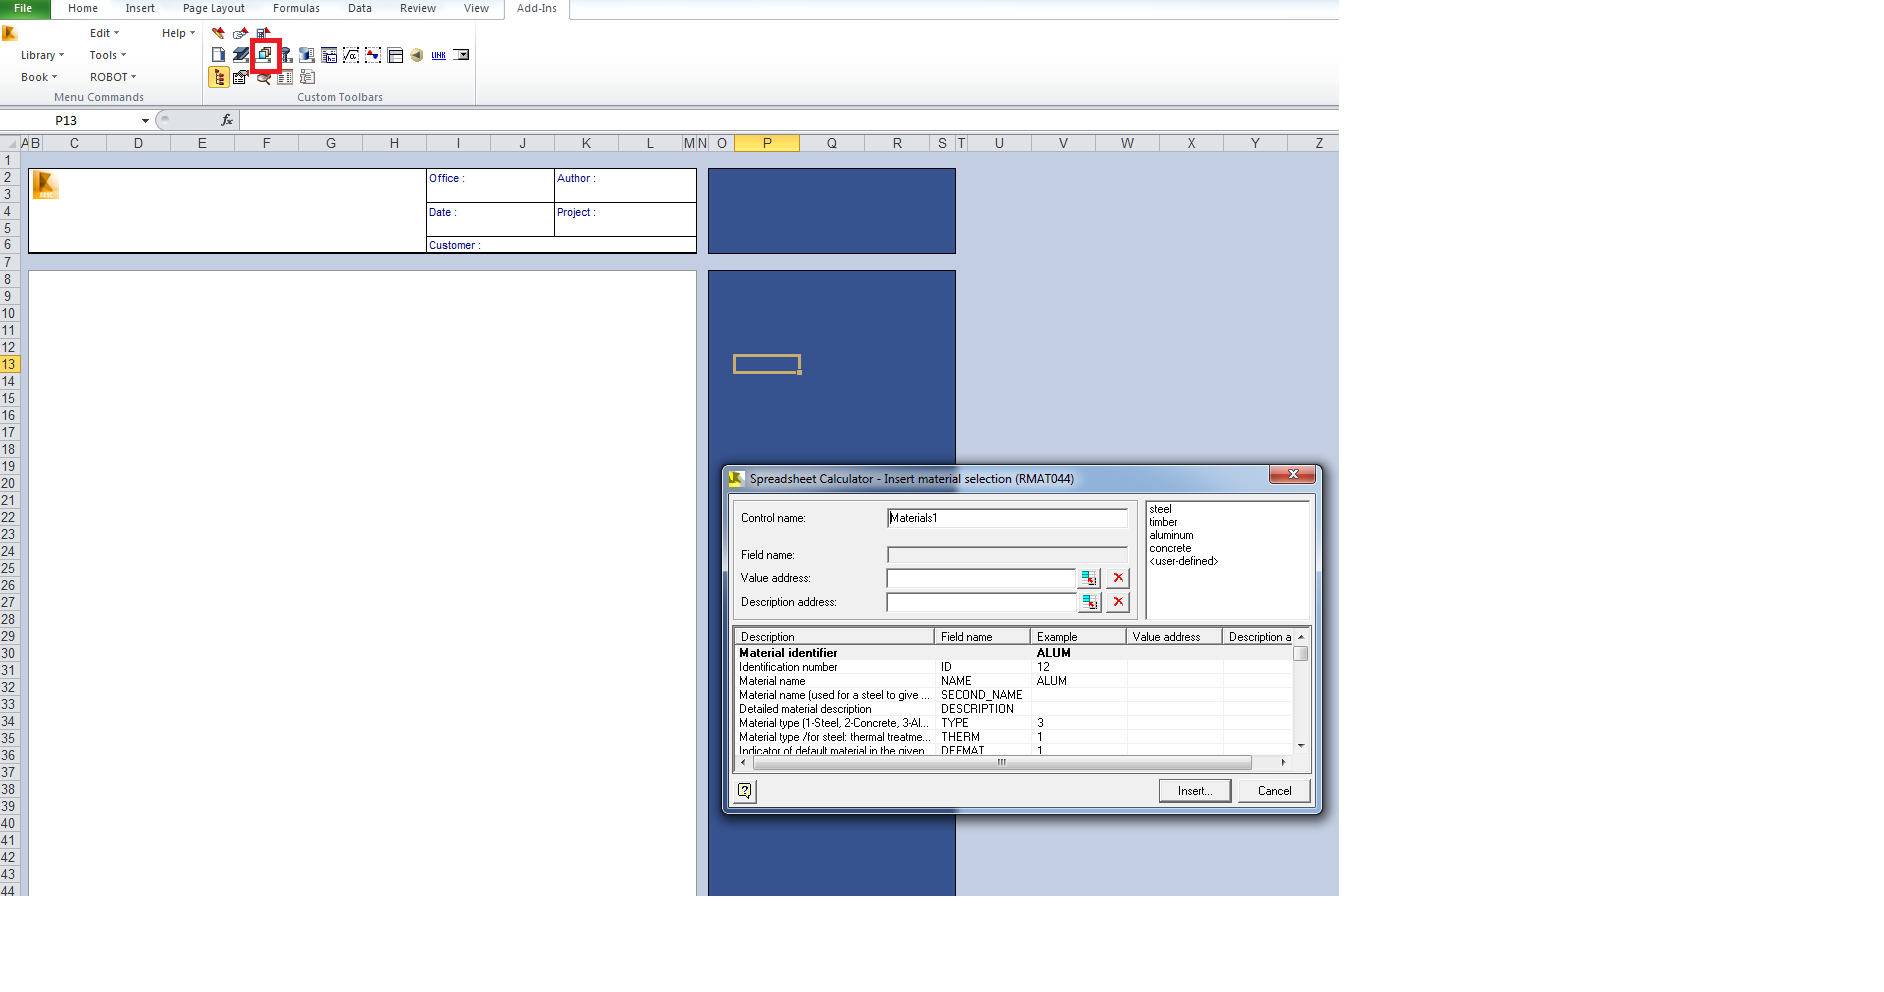
Task: Open the Book dropdown menu
Action: 39,77
